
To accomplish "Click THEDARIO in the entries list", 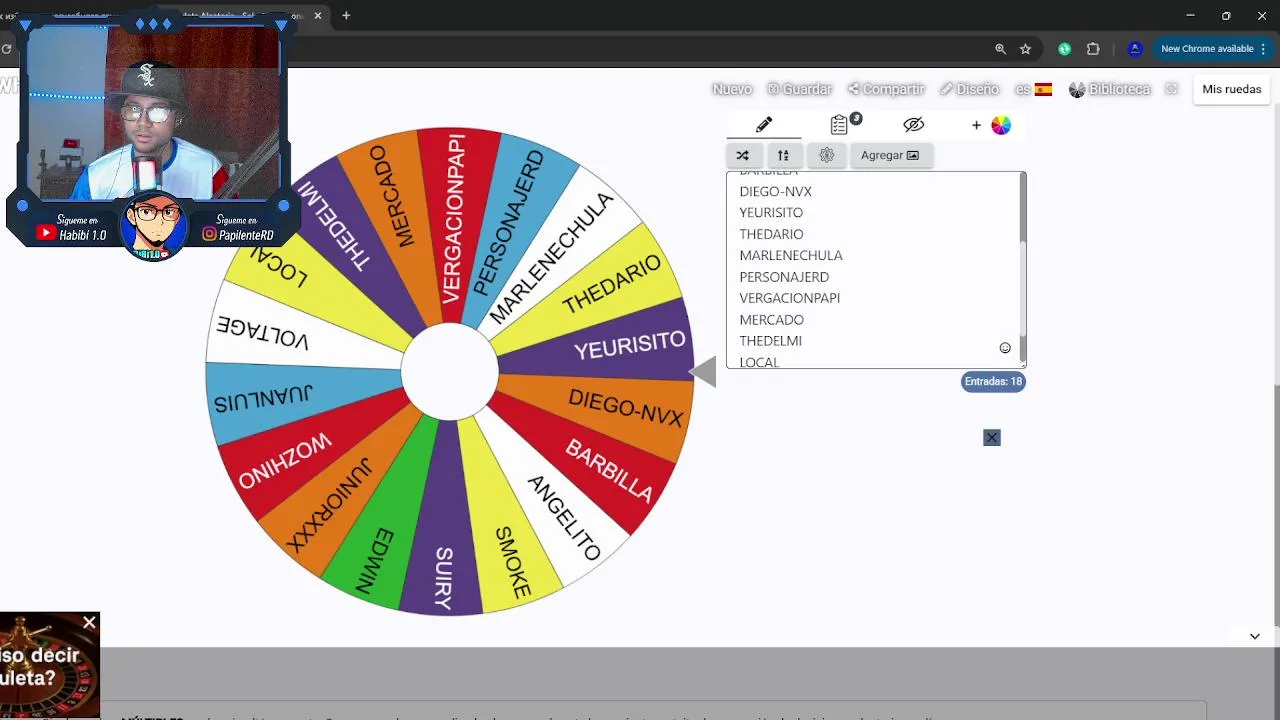I will 771,234.
